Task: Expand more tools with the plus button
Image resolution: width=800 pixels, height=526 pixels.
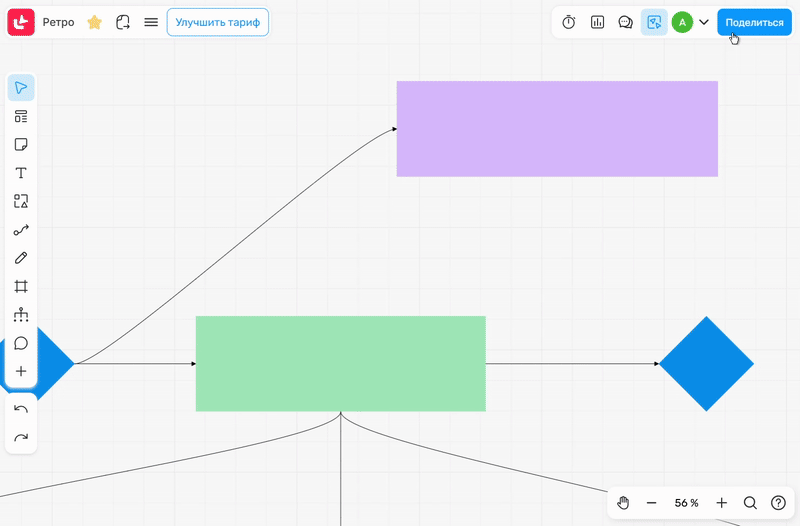Action: coord(21,371)
